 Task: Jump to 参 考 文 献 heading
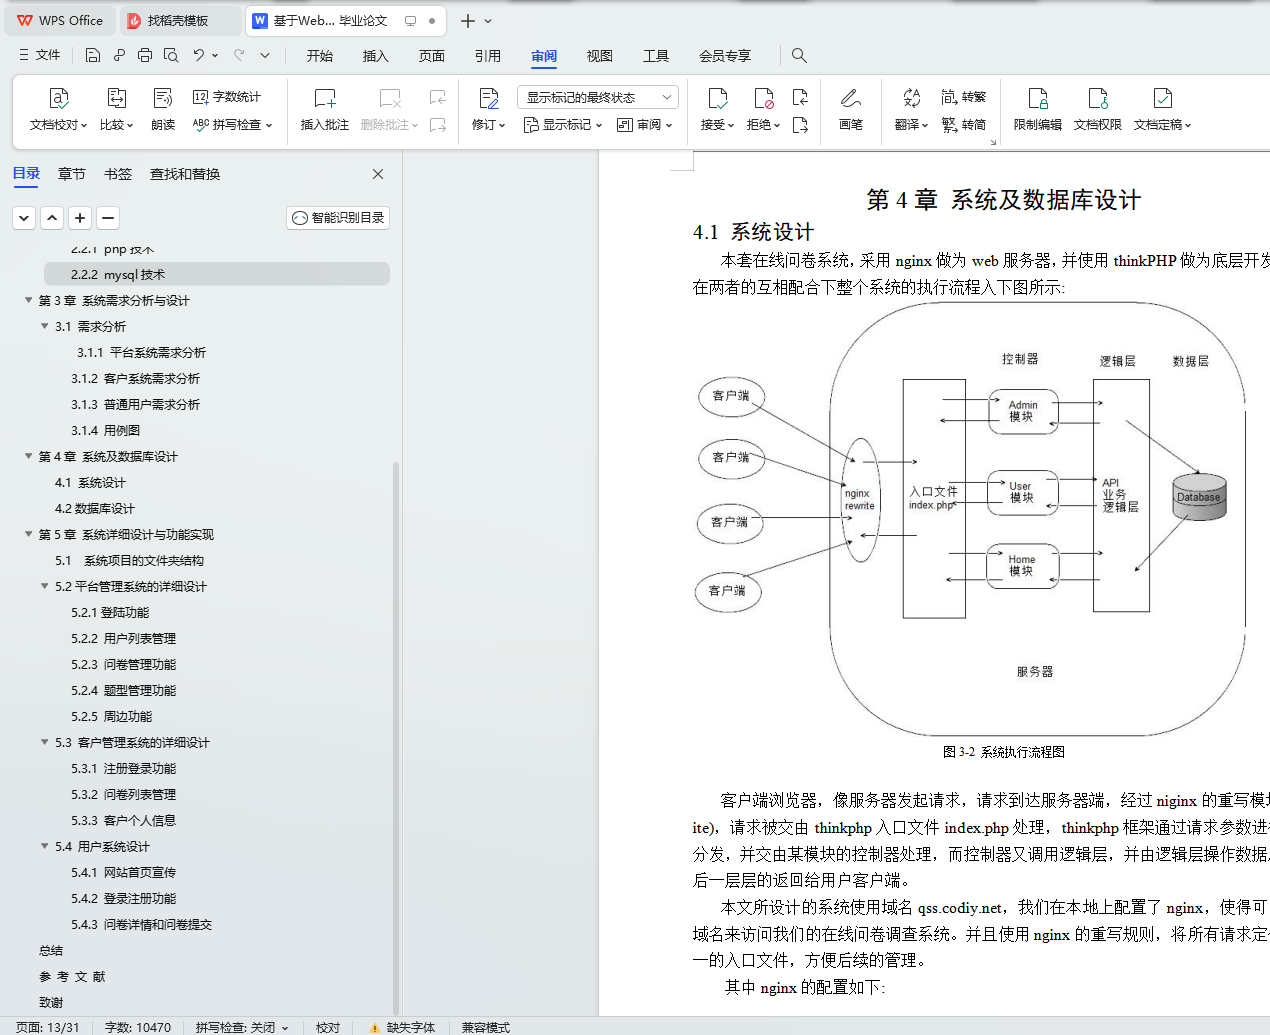pyautogui.click(x=72, y=976)
